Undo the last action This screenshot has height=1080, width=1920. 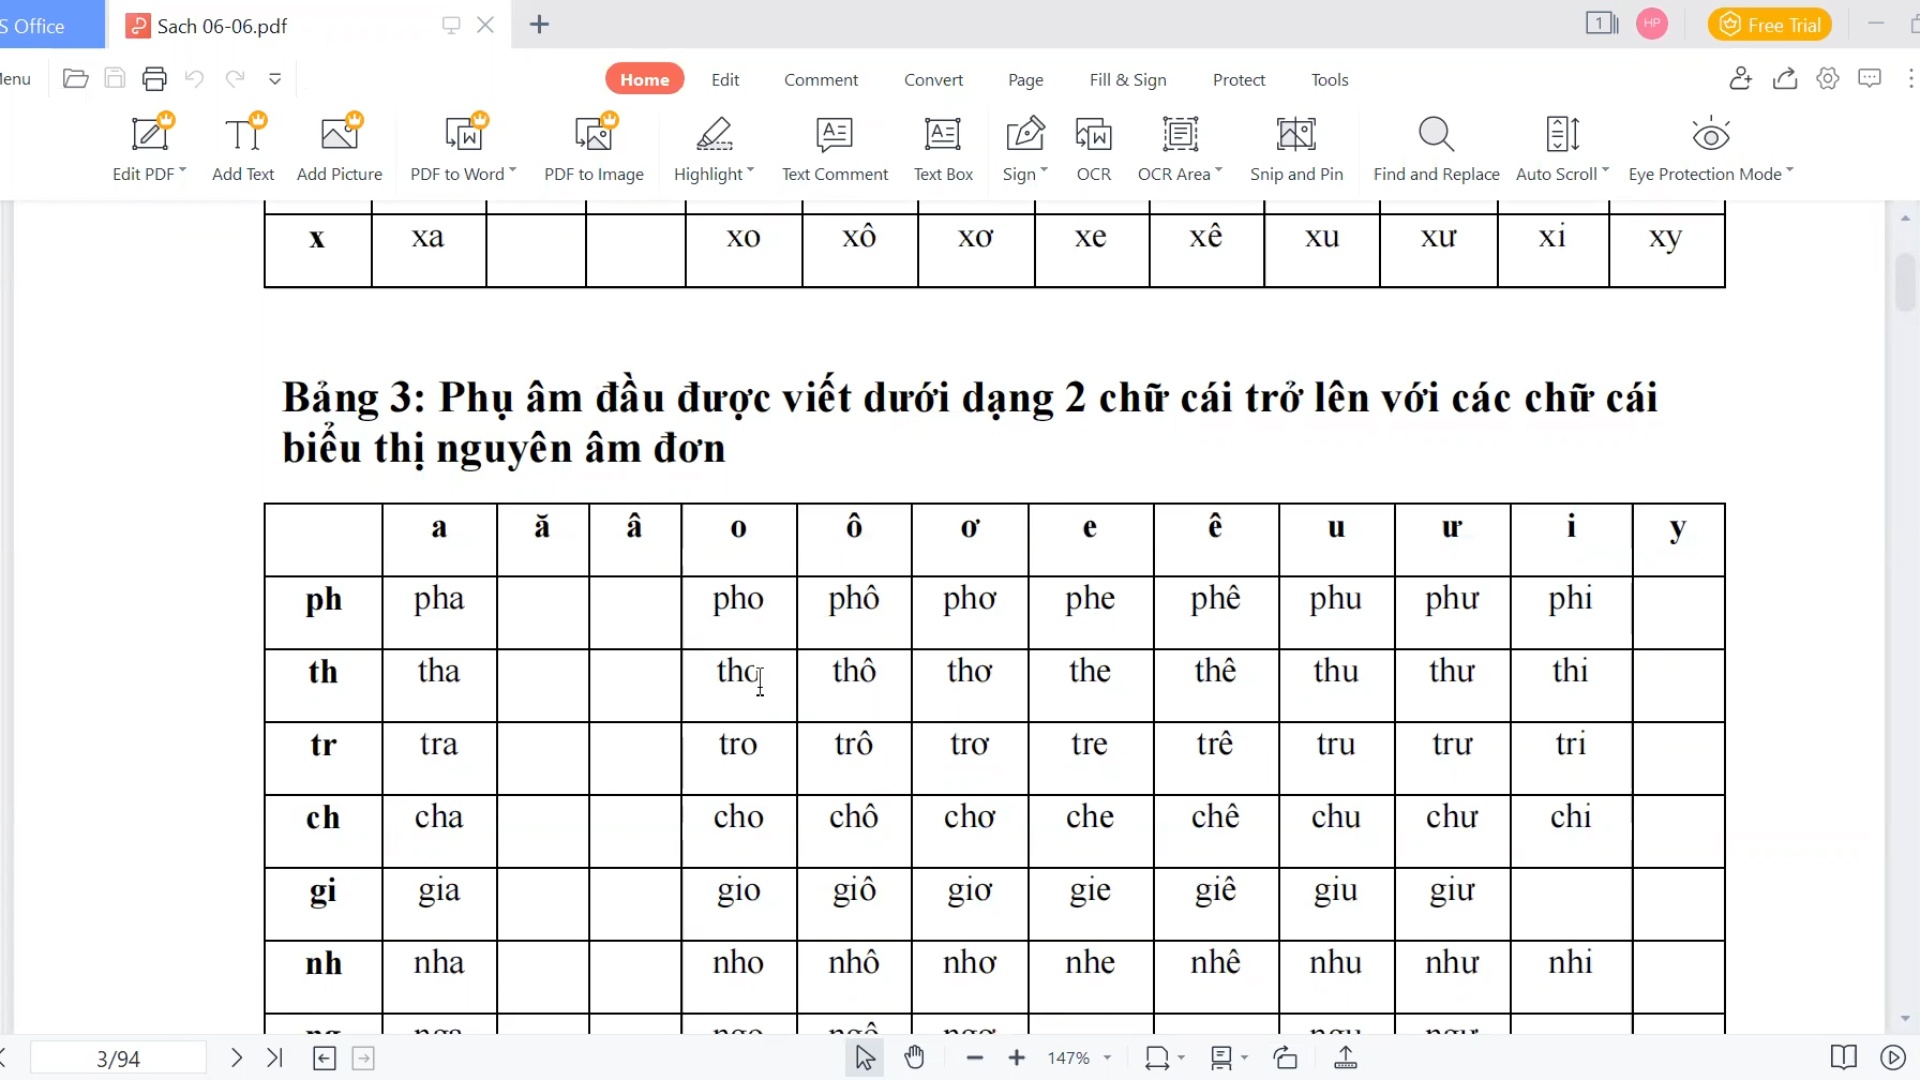tap(194, 78)
